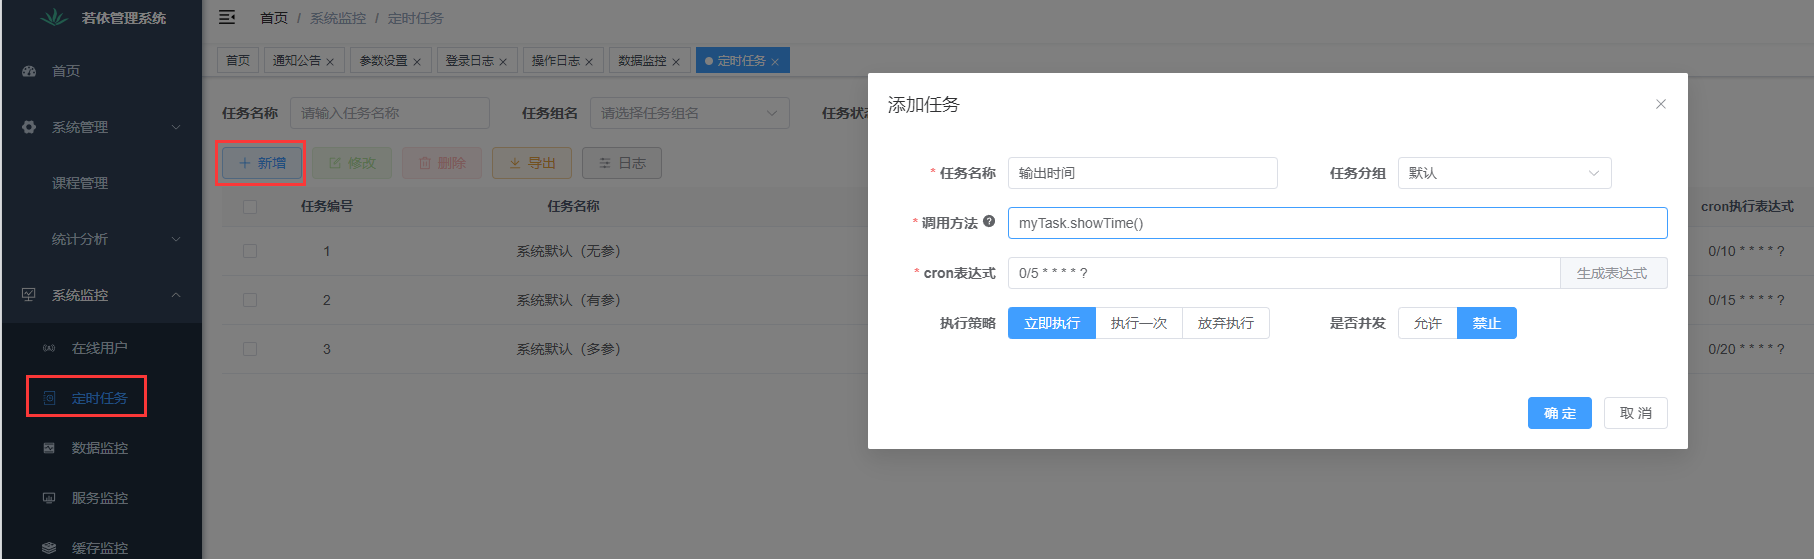1814x559 pixels.
Task: Click the 删除 delete button
Action: (x=442, y=163)
